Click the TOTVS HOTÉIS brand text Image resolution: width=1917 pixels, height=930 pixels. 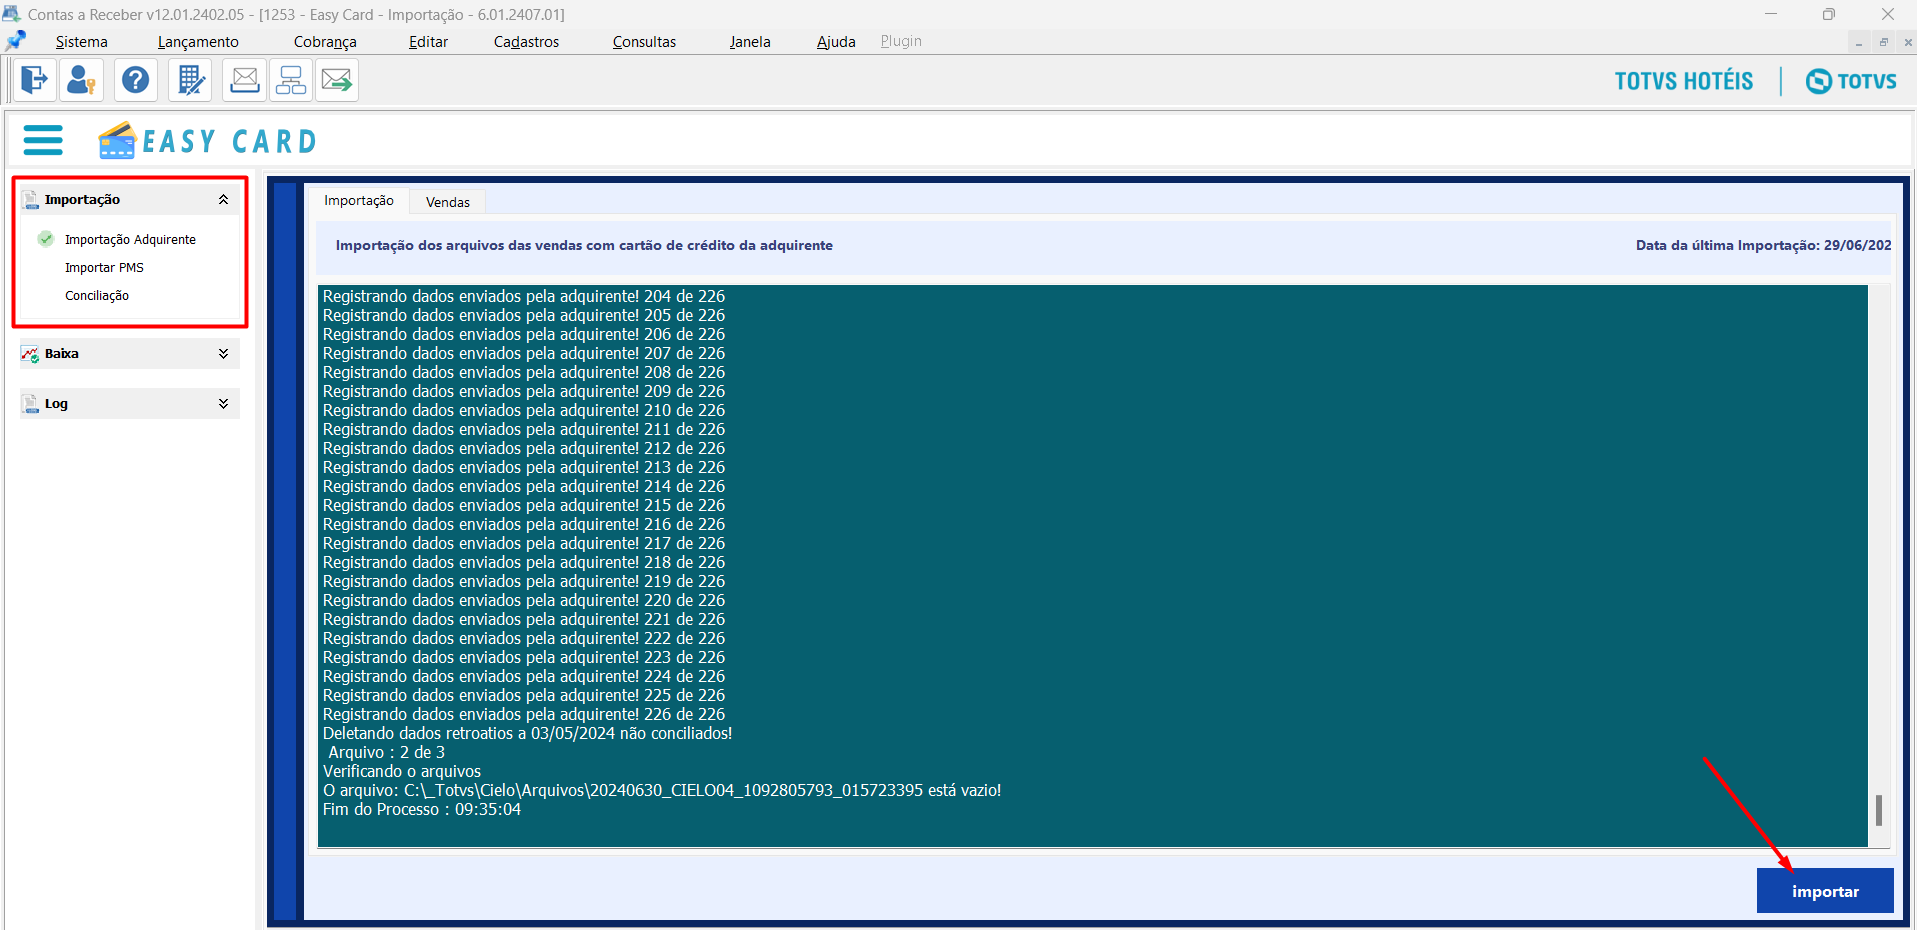click(x=1684, y=81)
